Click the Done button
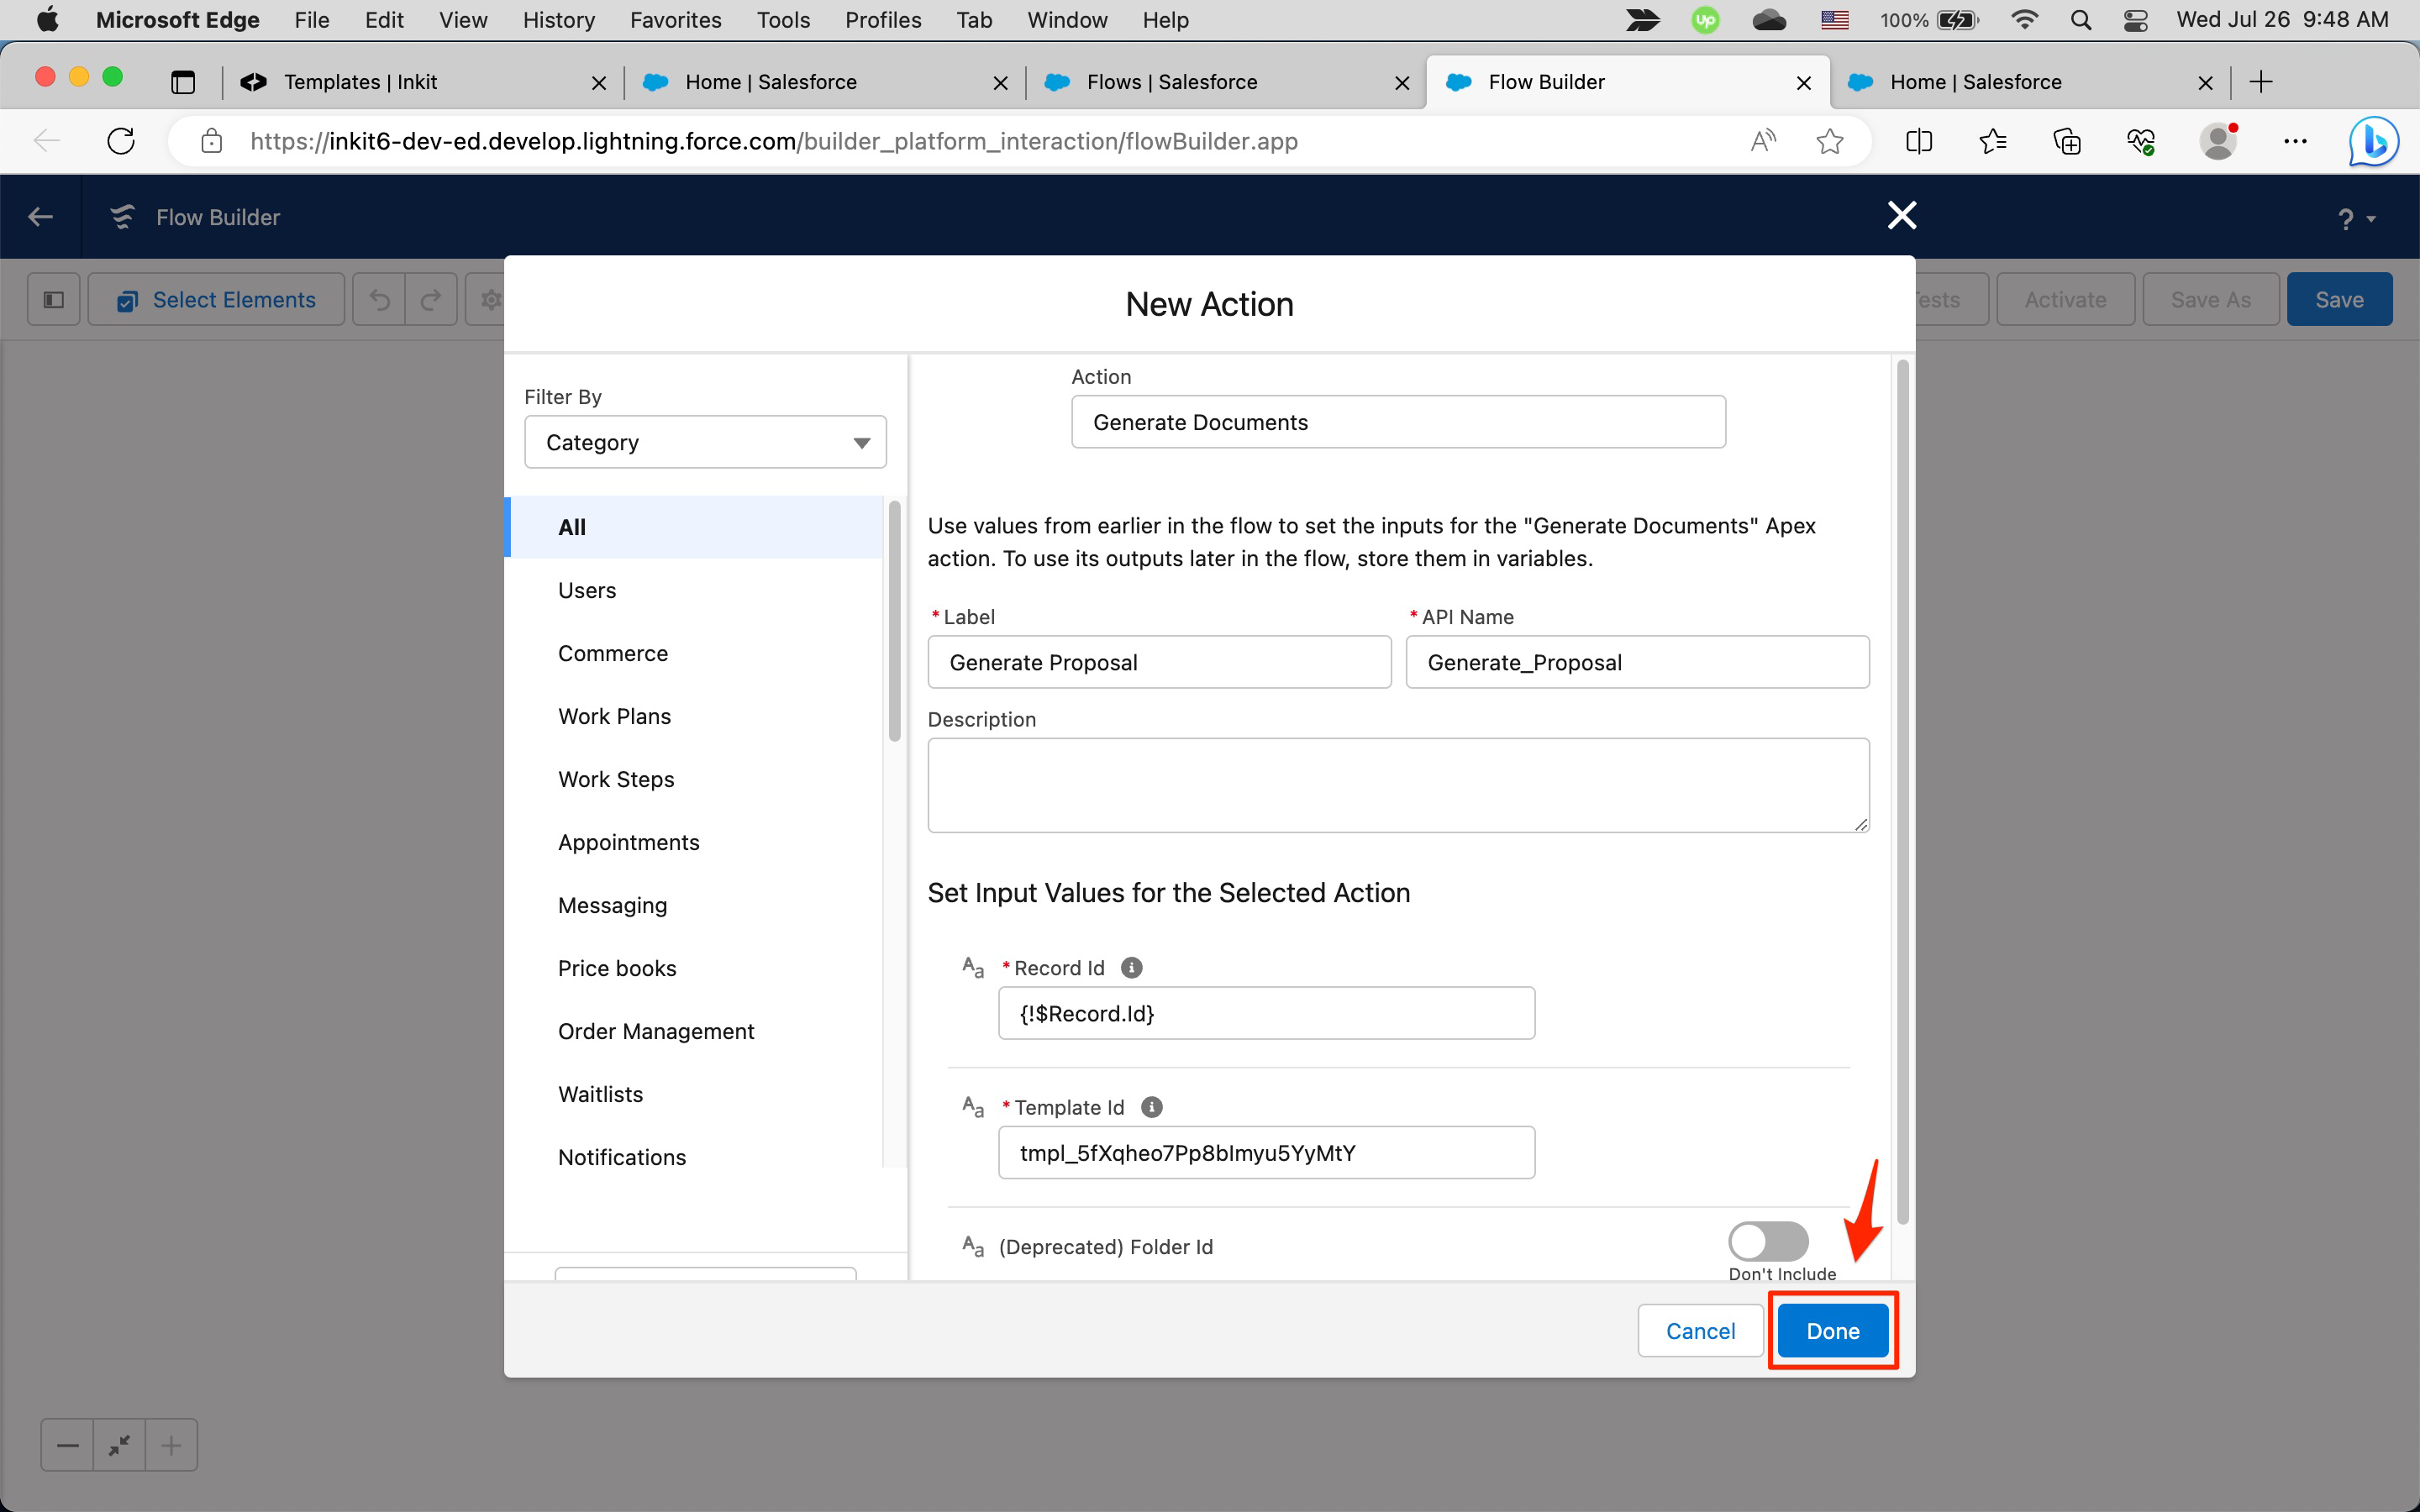The height and width of the screenshot is (1512, 2420). pyautogui.click(x=1832, y=1331)
